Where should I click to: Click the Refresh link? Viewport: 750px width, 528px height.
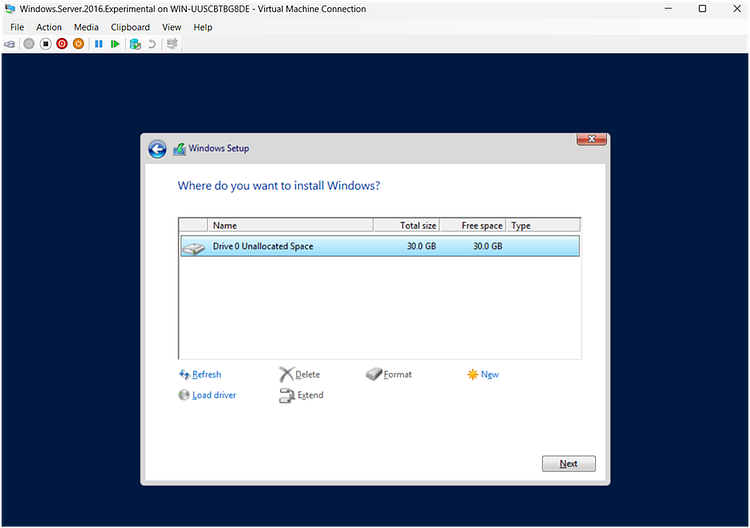207,374
